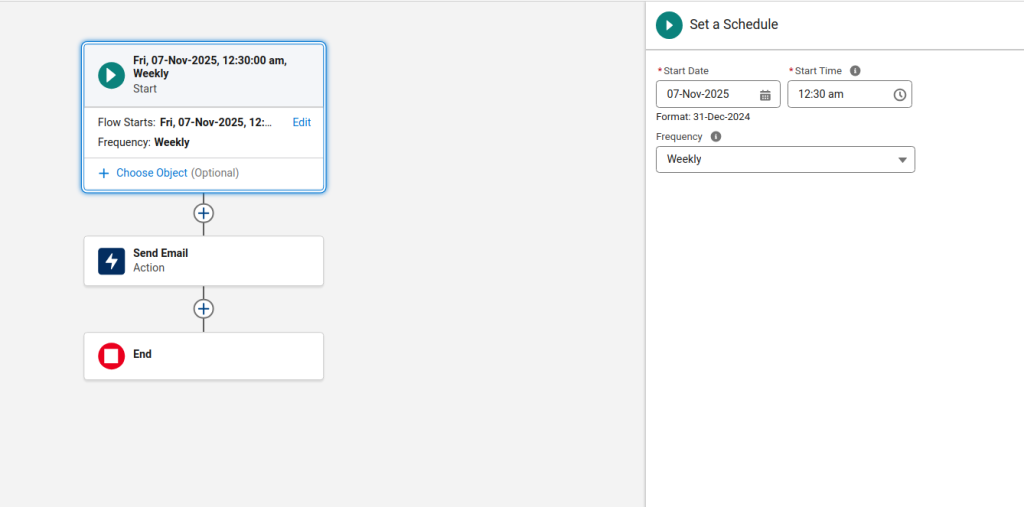The image size is (1024, 507).
Task: Click the '(Optional)' text in Start card
Action: coord(215,173)
